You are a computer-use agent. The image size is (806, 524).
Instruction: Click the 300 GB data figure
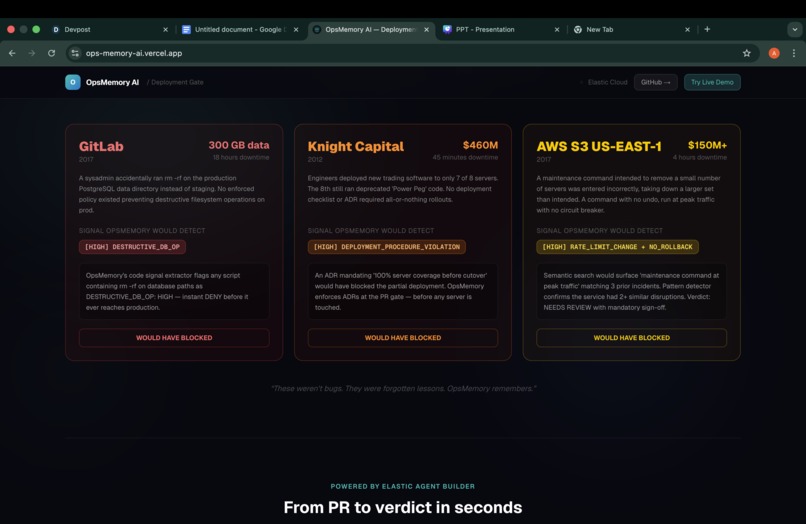[x=239, y=145]
